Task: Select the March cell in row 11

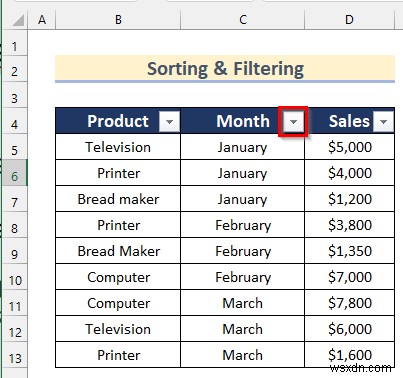Action: pyautogui.click(x=243, y=303)
